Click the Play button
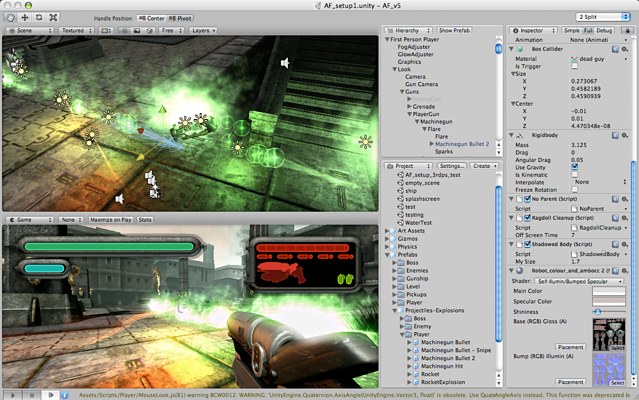The width and height of the screenshot is (639, 400). pyautogui.click(x=12, y=395)
